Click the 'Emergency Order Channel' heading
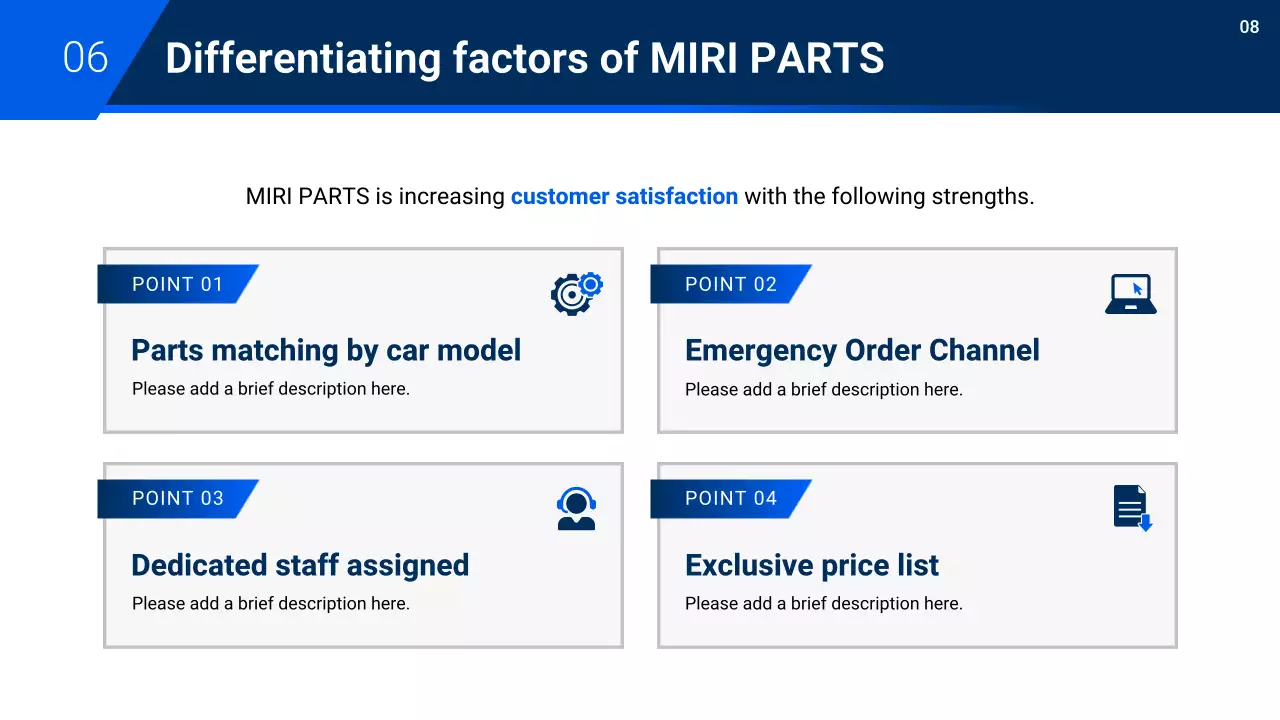 [x=862, y=350]
